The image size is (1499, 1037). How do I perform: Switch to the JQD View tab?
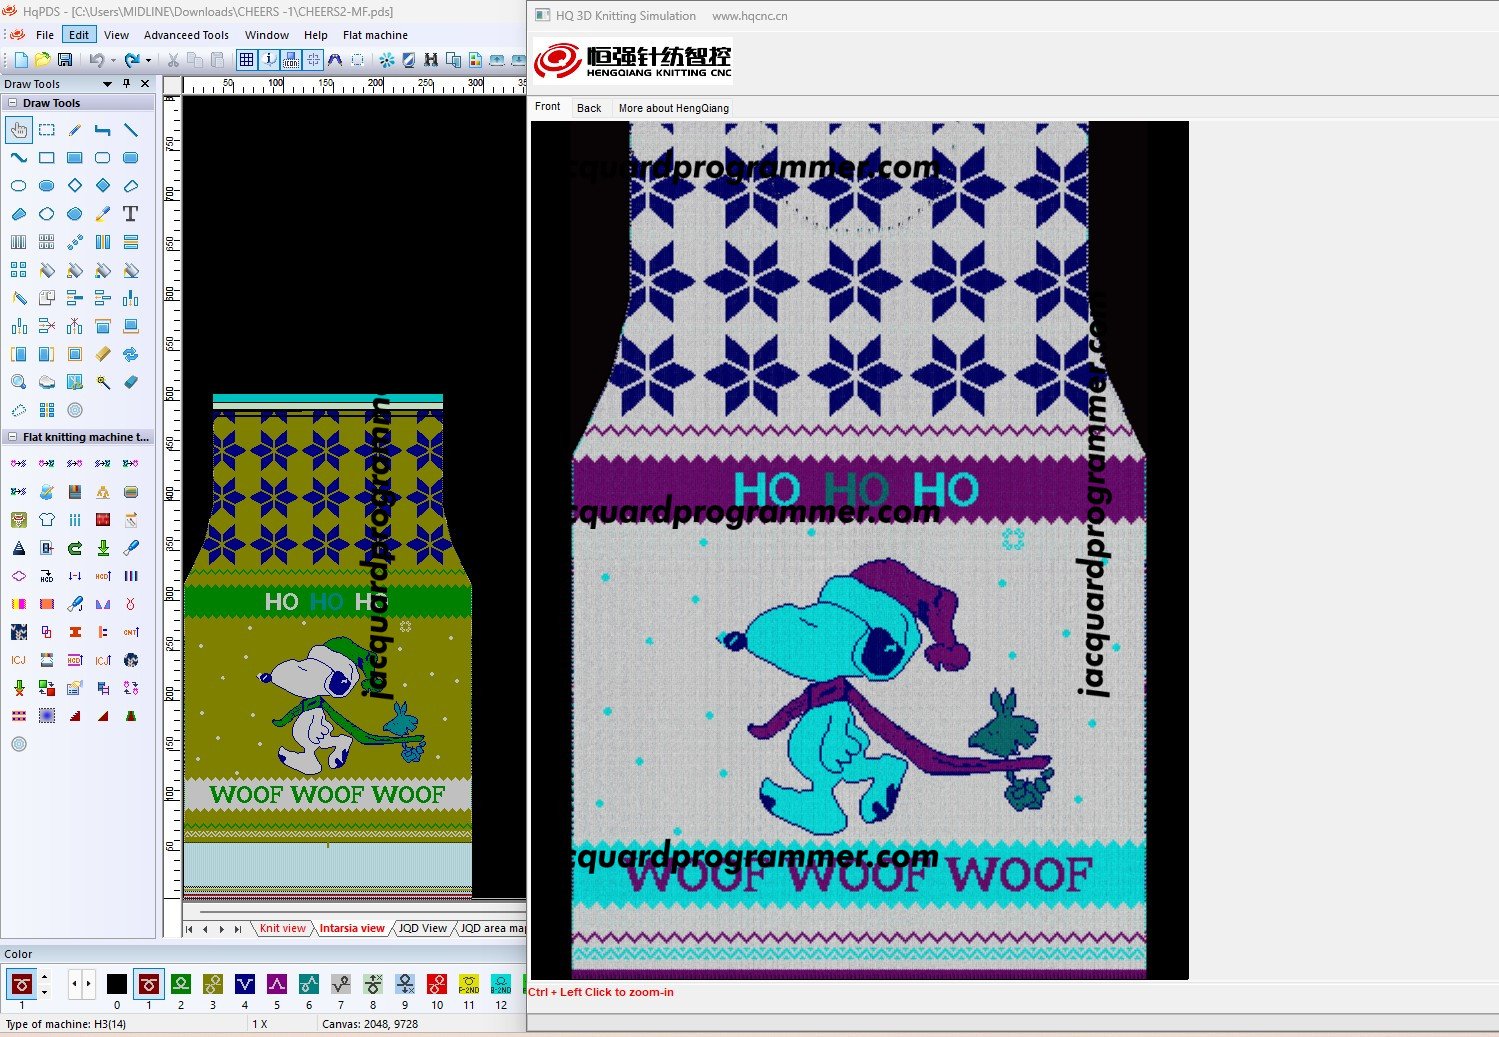pos(422,928)
